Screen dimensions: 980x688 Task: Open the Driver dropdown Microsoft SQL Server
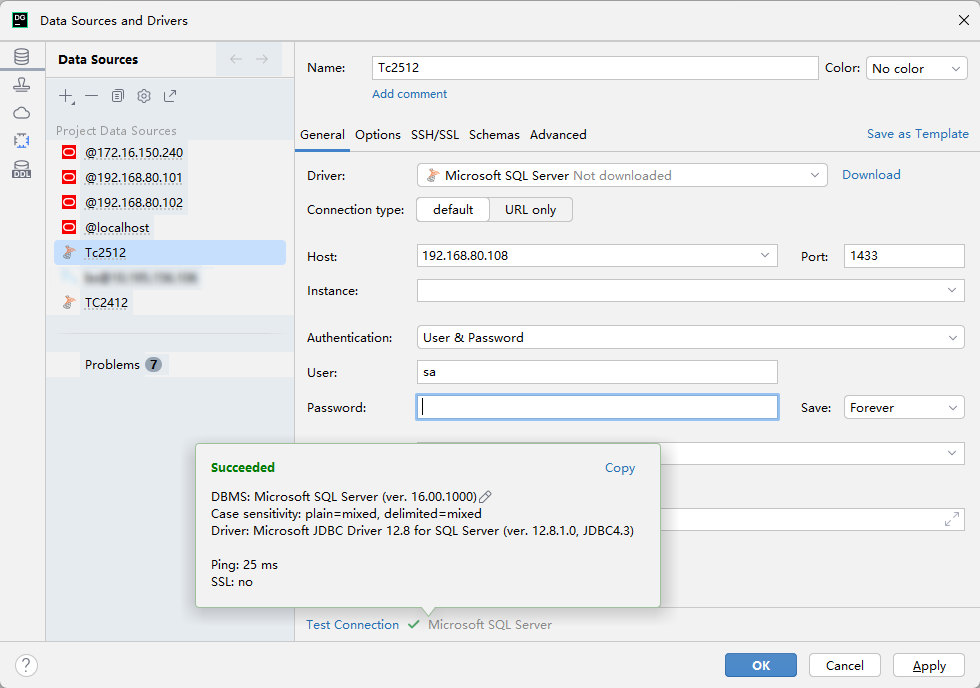click(622, 176)
